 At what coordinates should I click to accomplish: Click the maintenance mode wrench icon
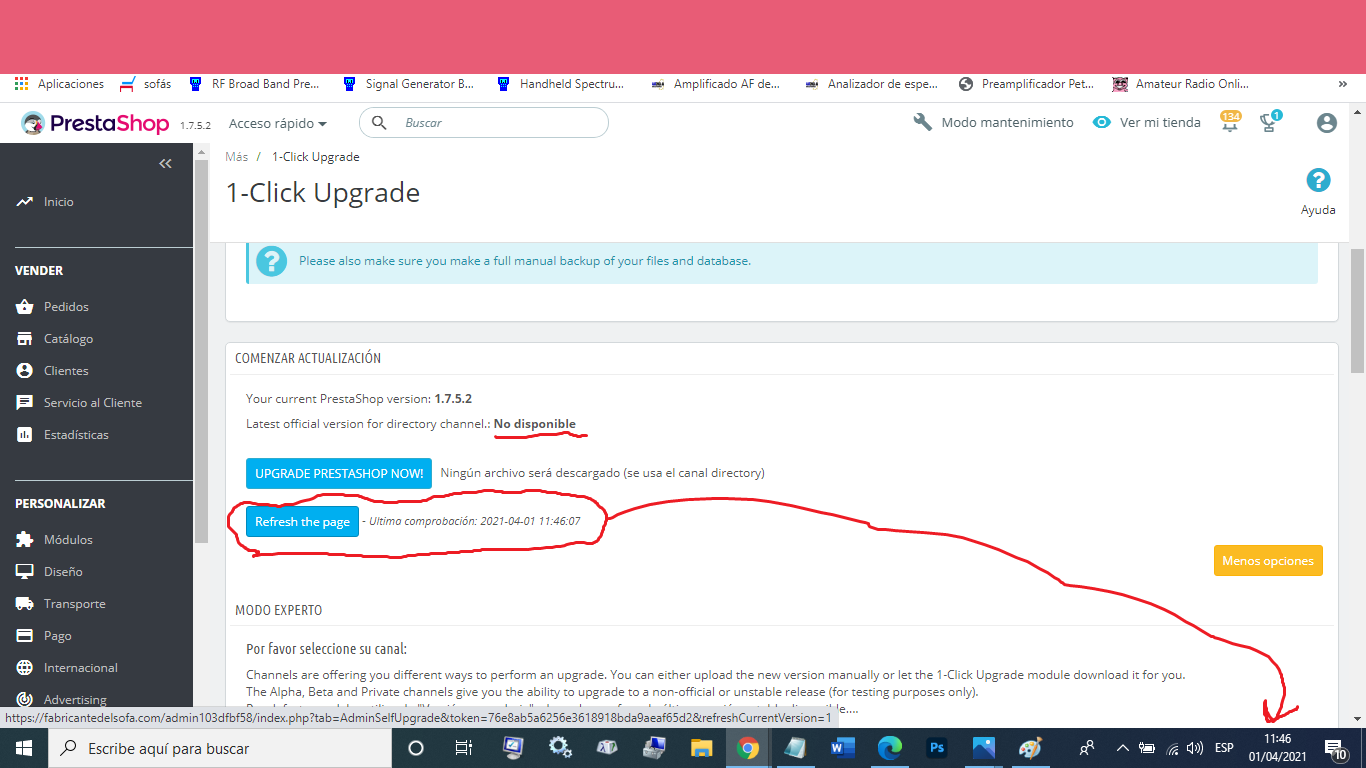point(921,121)
